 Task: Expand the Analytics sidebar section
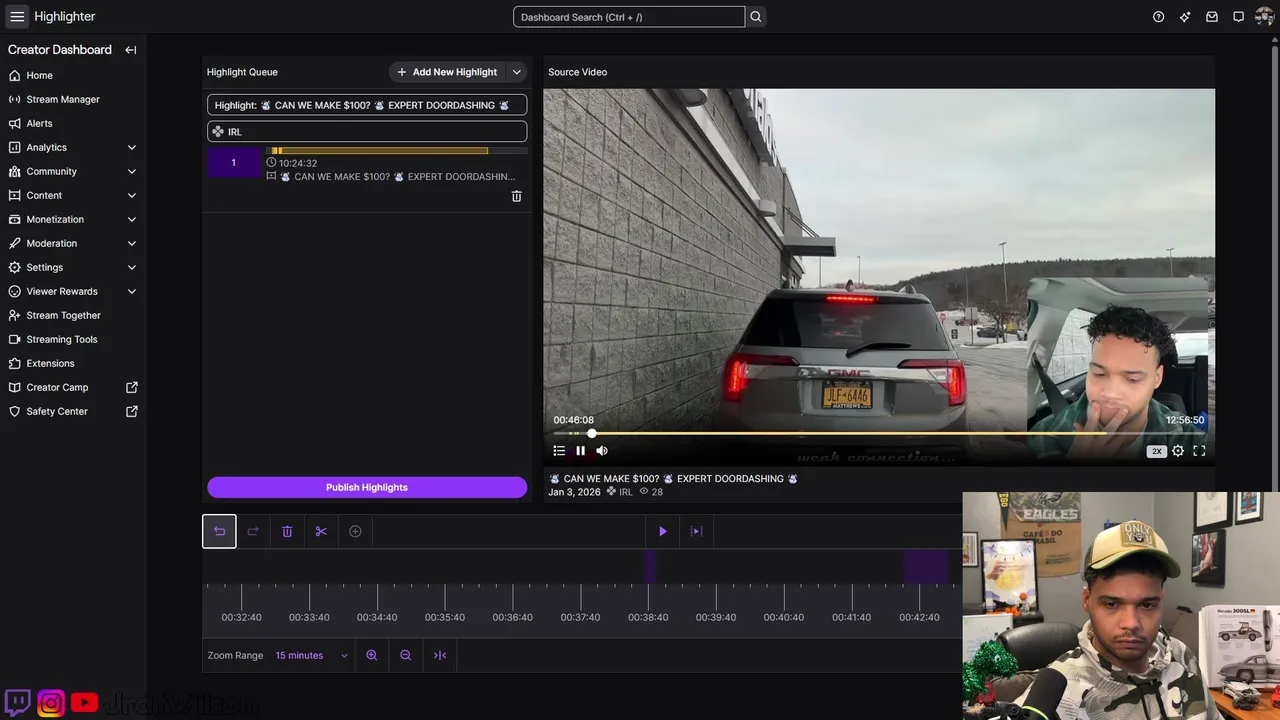132,147
